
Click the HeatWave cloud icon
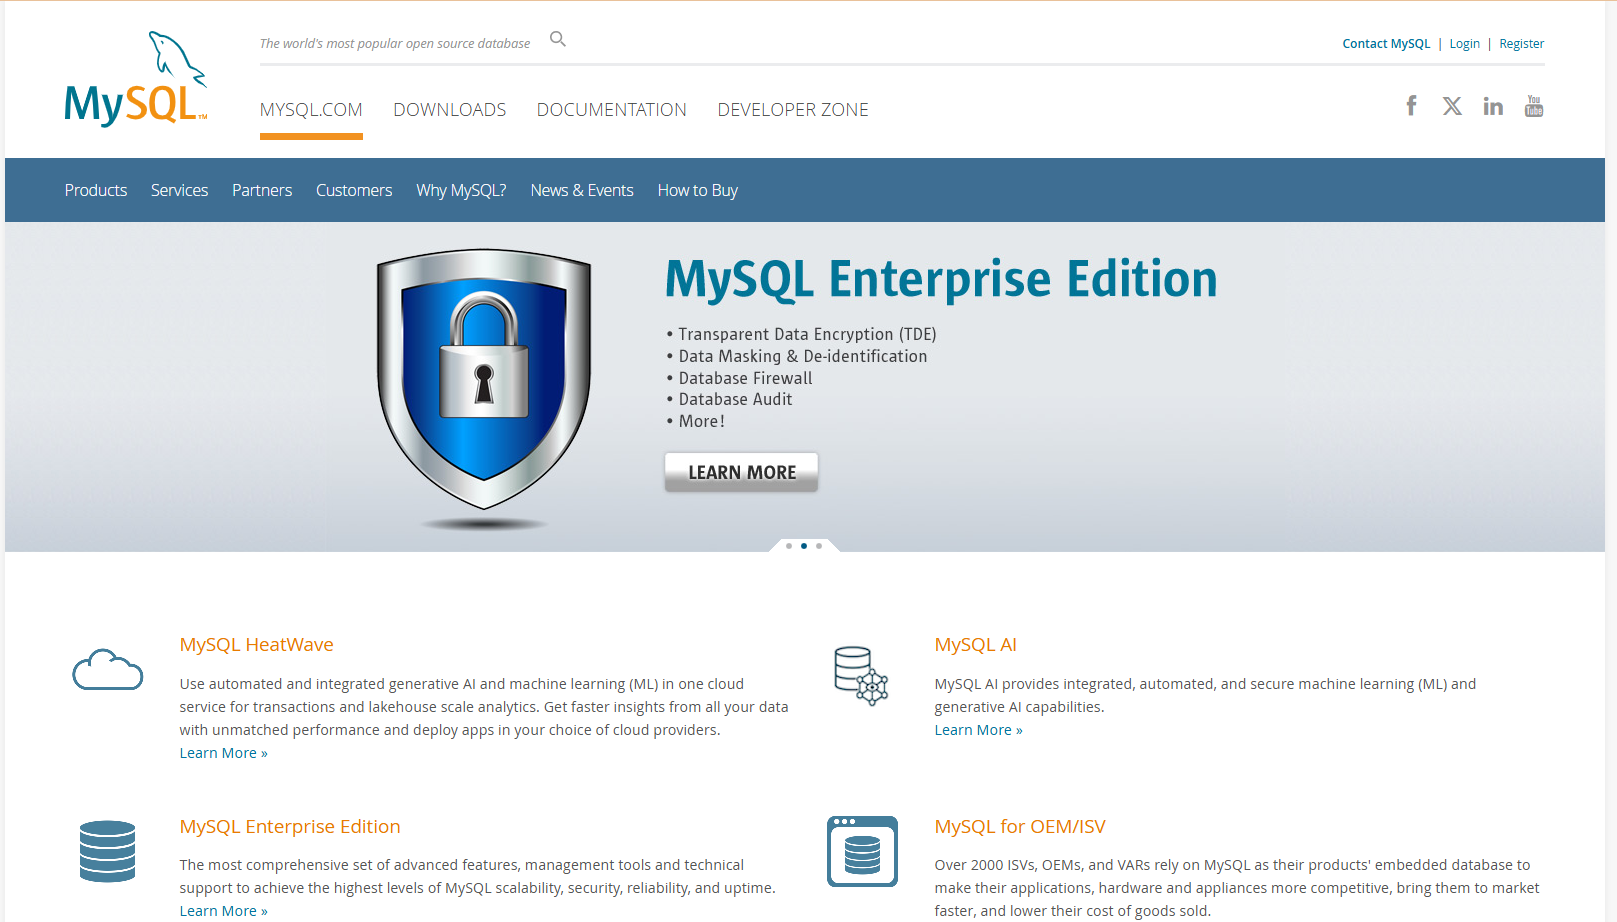point(108,669)
